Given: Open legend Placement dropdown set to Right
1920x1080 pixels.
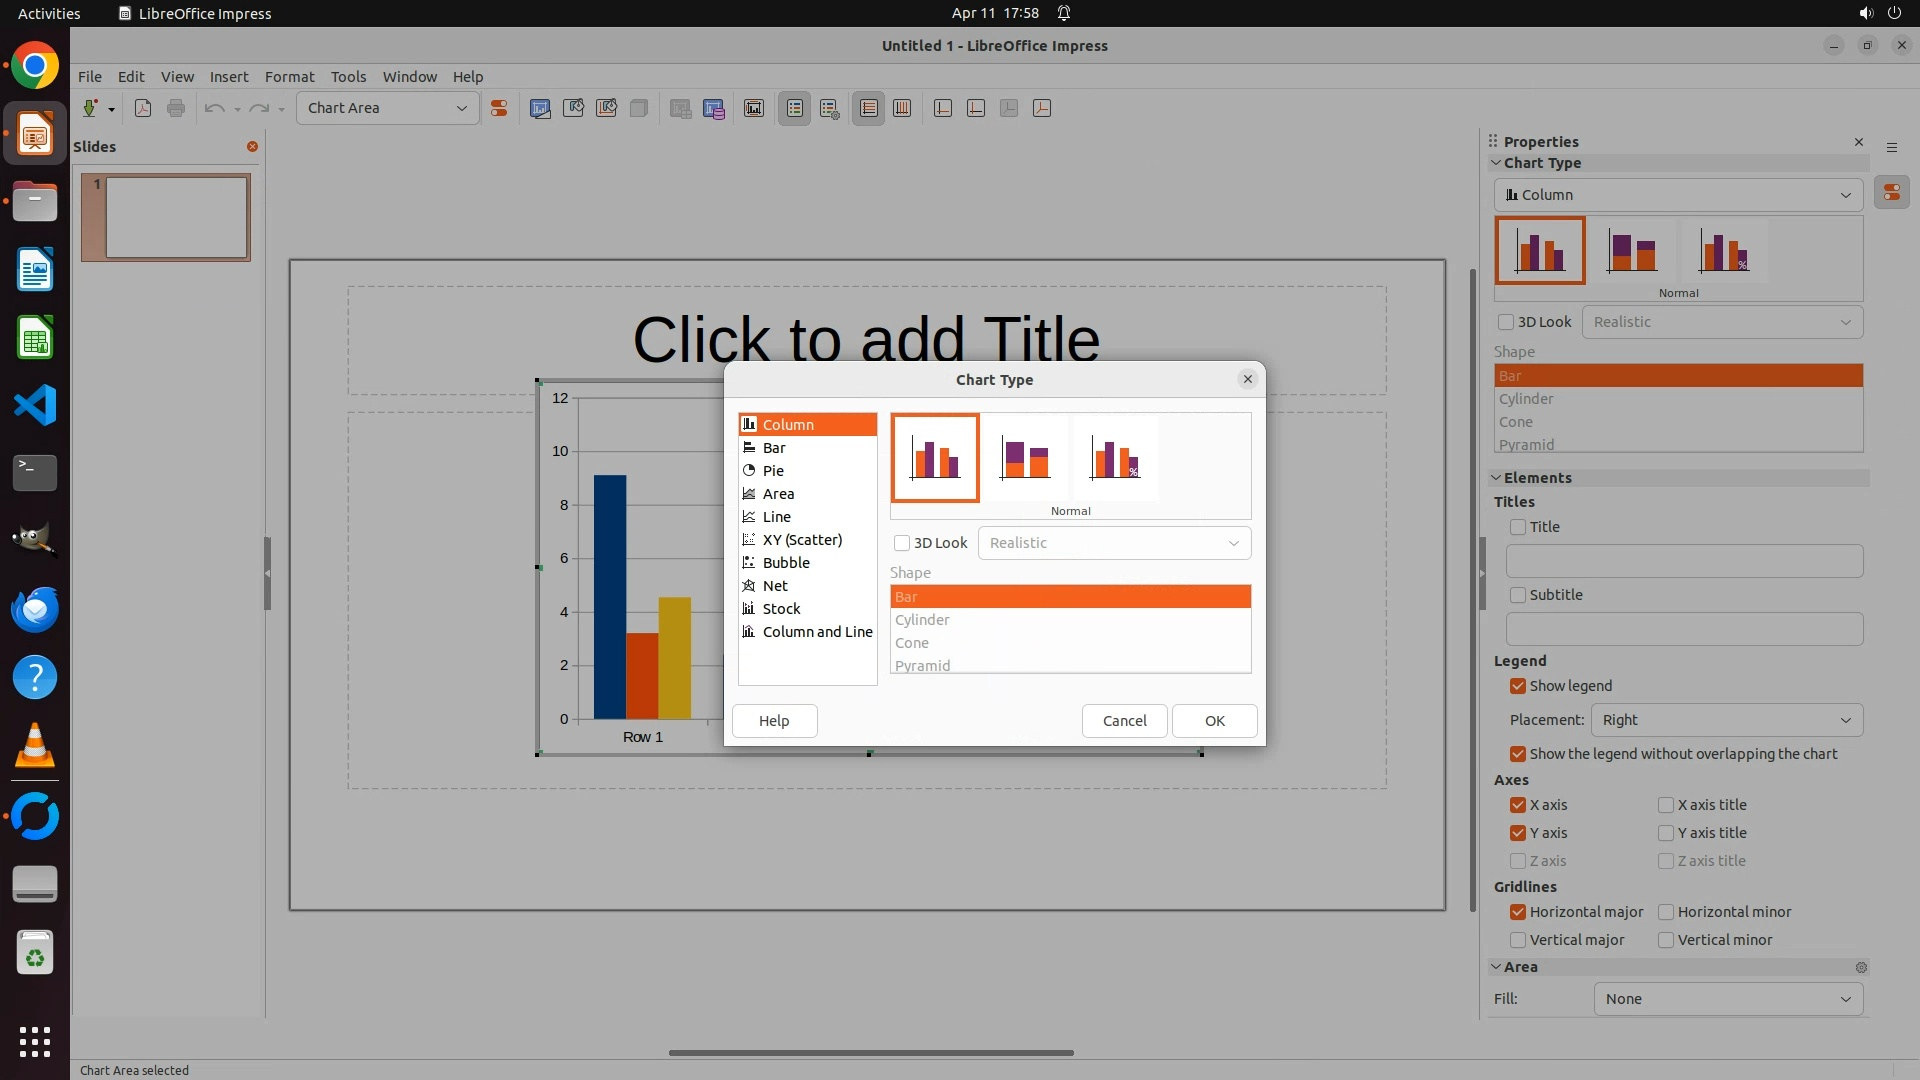Looking at the screenshot, I should coord(1726,720).
